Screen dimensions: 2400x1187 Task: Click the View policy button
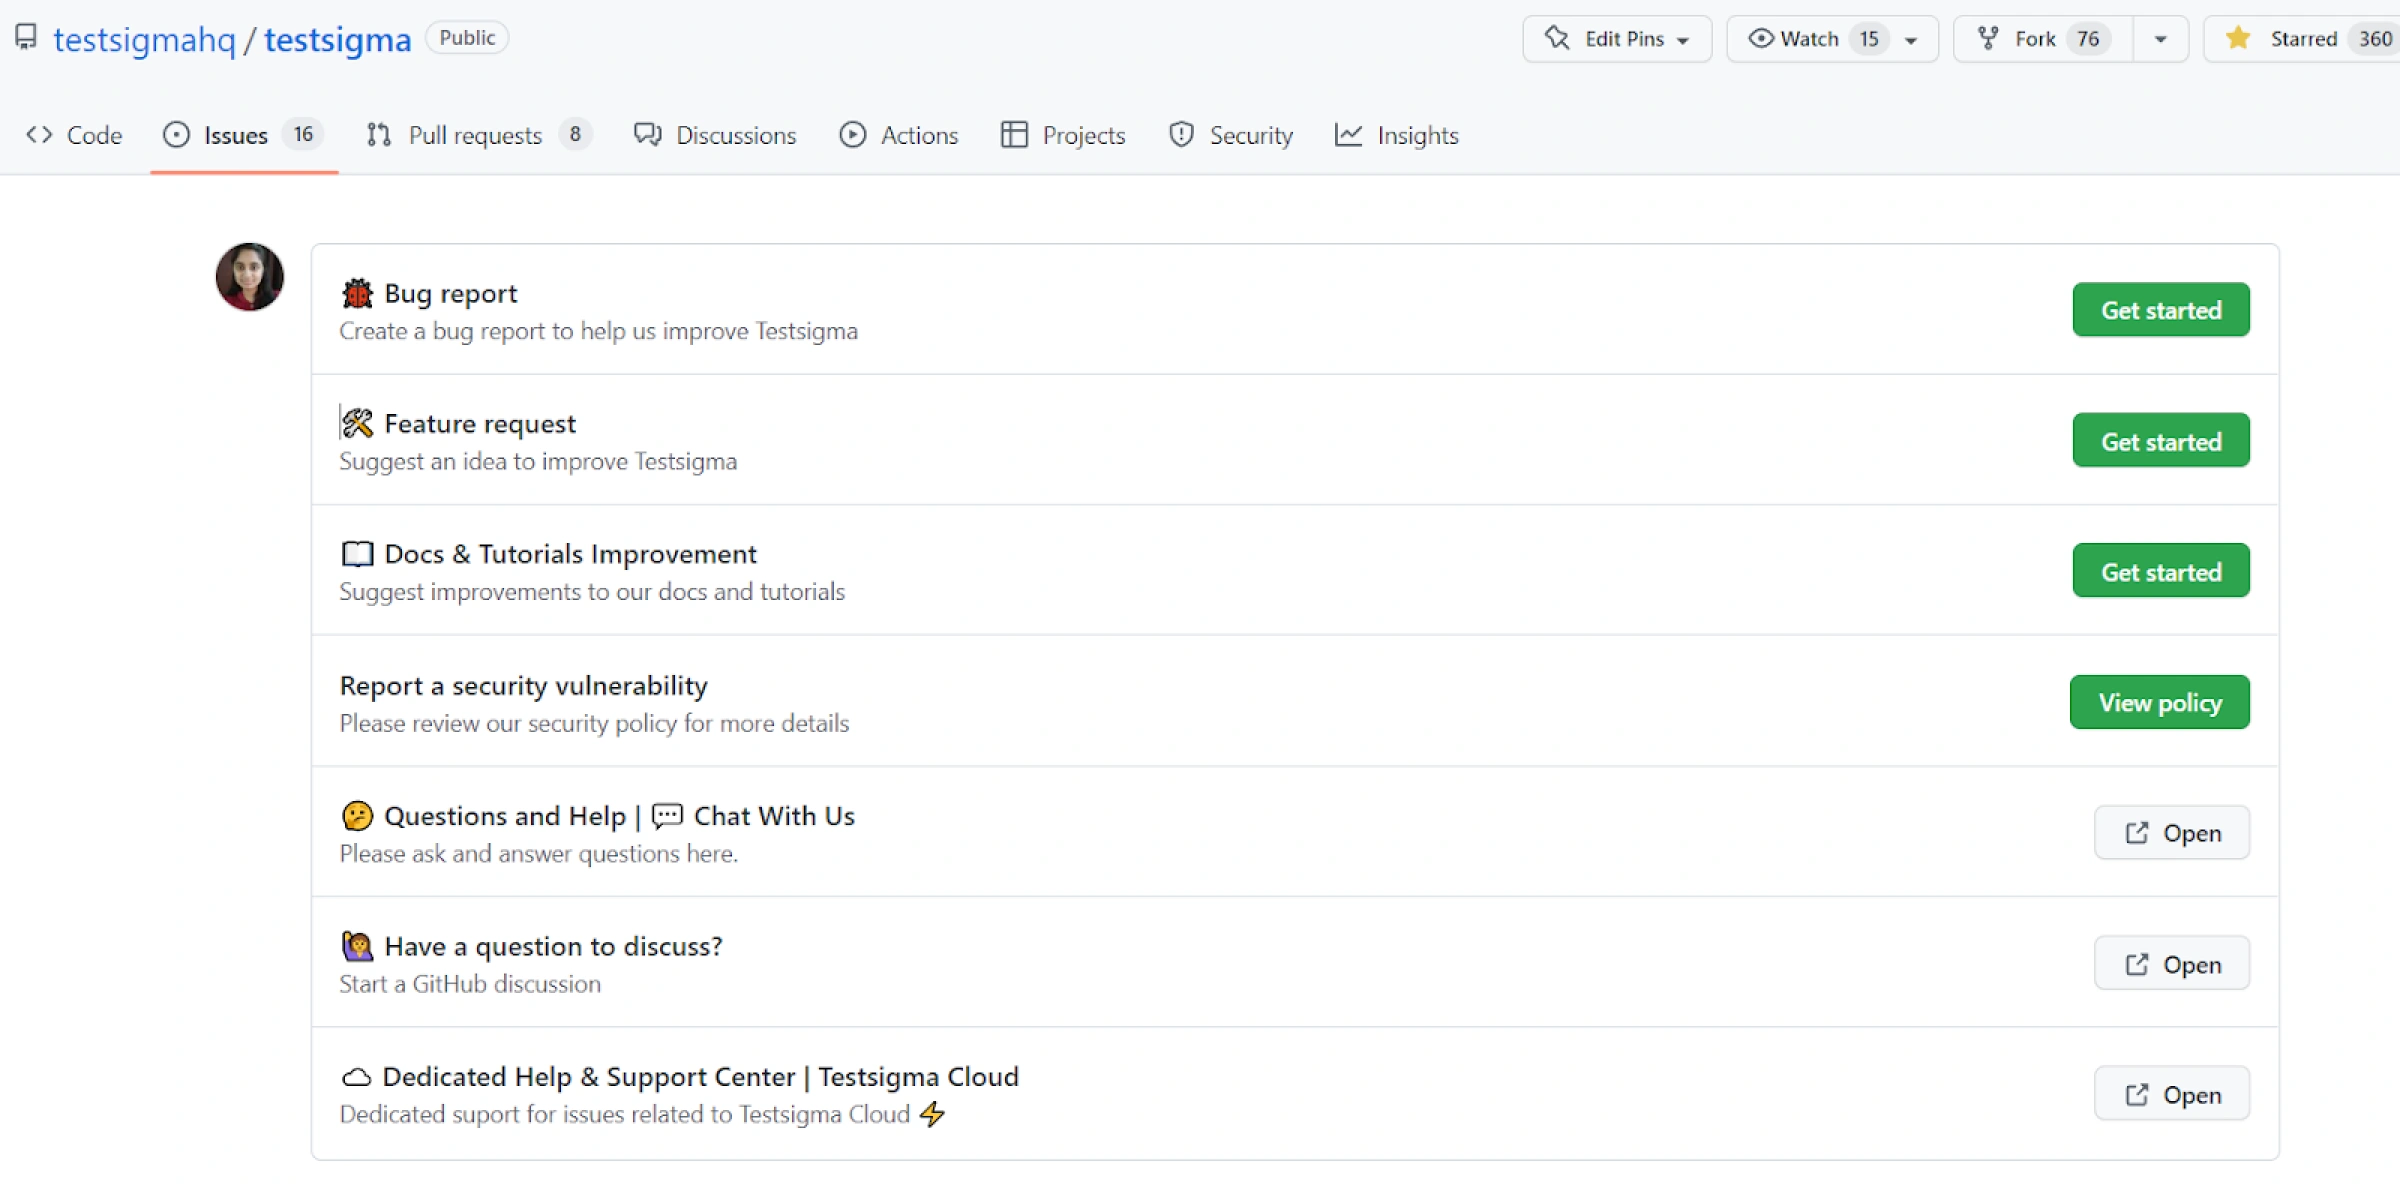pos(2159,702)
